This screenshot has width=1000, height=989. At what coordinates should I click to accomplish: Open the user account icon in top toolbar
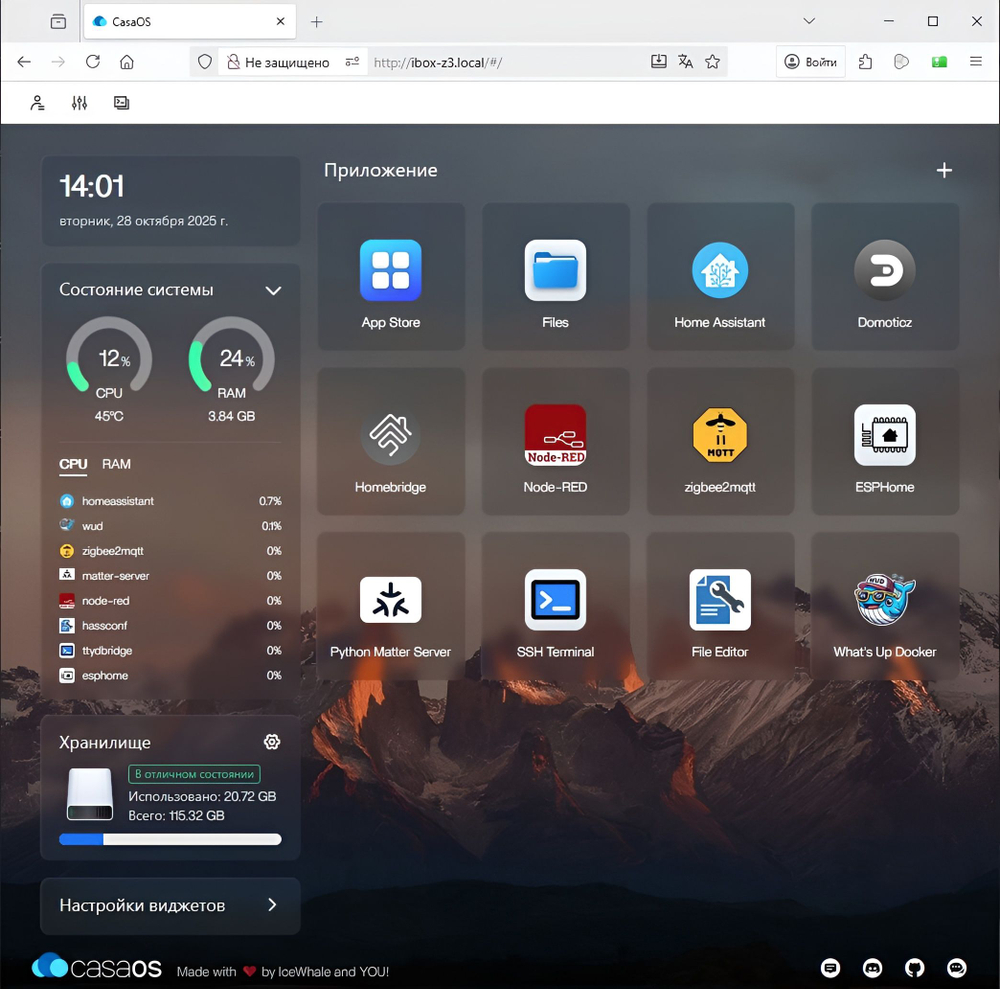click(x=37, y=102)
